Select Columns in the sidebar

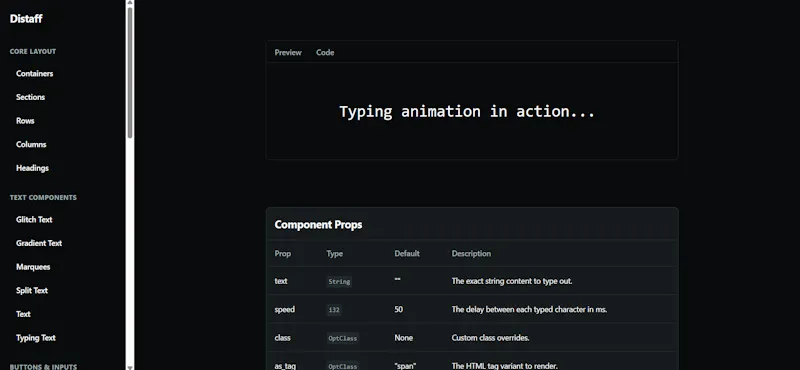pyautogui.click(x=31, y=144)
